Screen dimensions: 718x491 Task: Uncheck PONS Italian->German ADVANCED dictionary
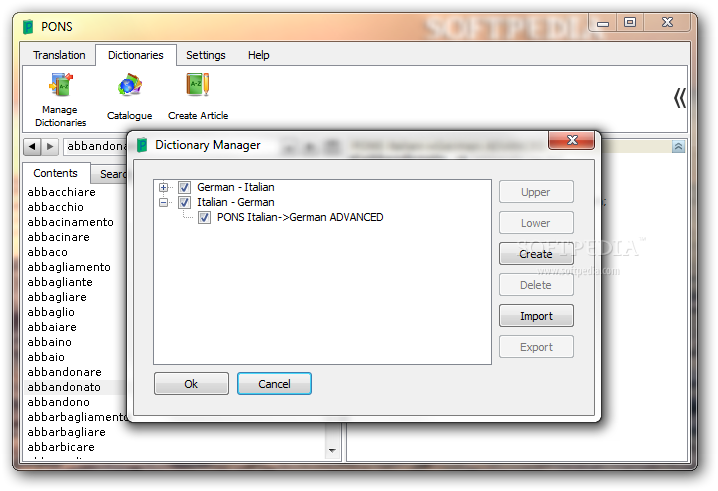click(x=204, y=218)
